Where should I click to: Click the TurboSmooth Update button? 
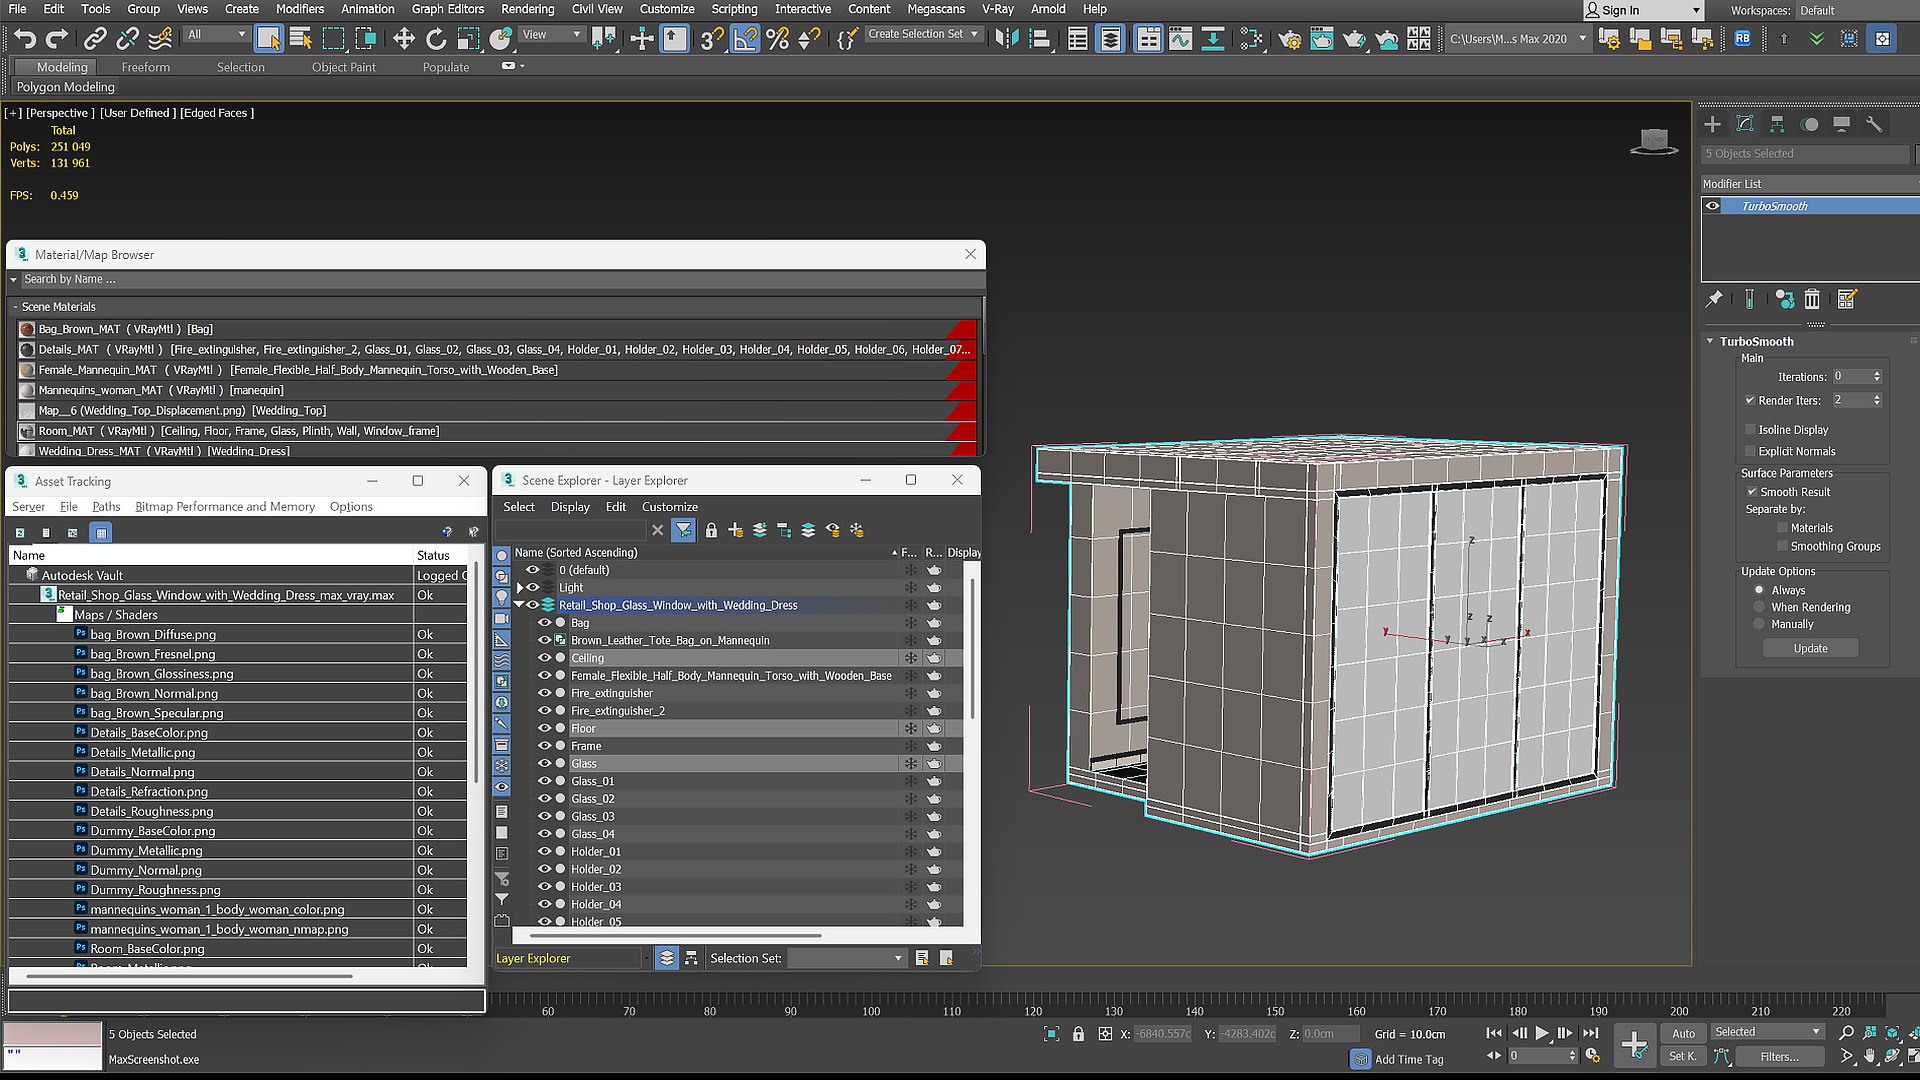tap(1810, 648)
